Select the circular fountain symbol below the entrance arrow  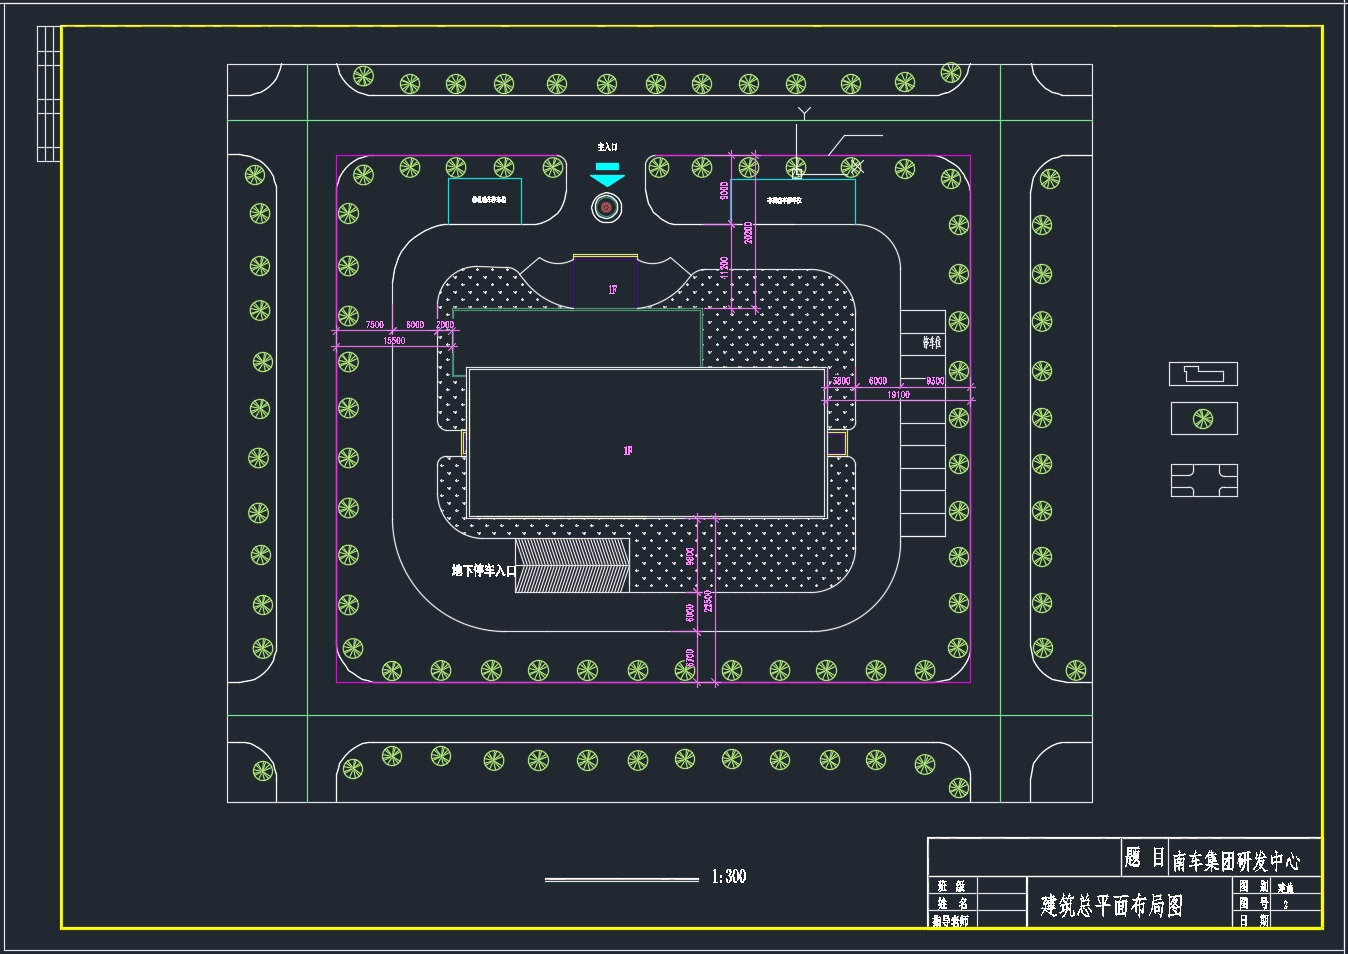click(606, 208)
